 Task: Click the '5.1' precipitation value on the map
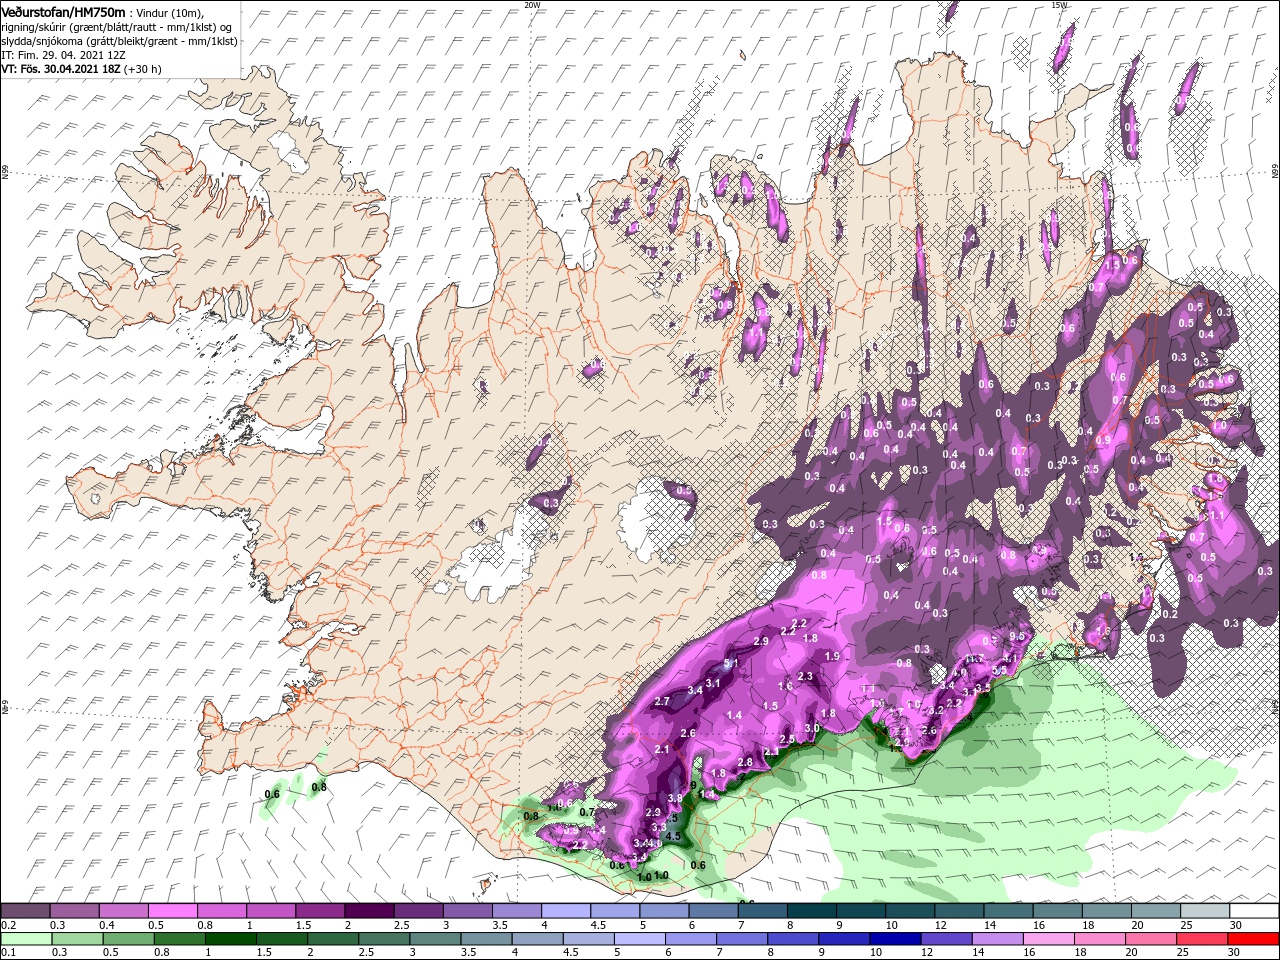pyautogui.click(x=730, y=664)
